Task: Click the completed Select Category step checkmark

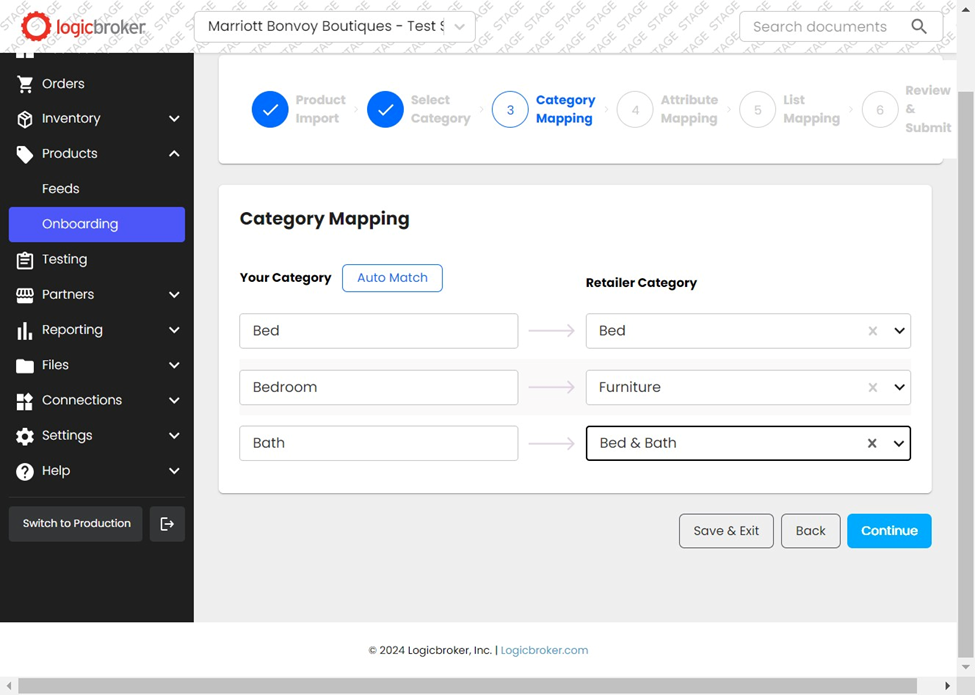Action: pyautogui.click(x=385, y=110)
